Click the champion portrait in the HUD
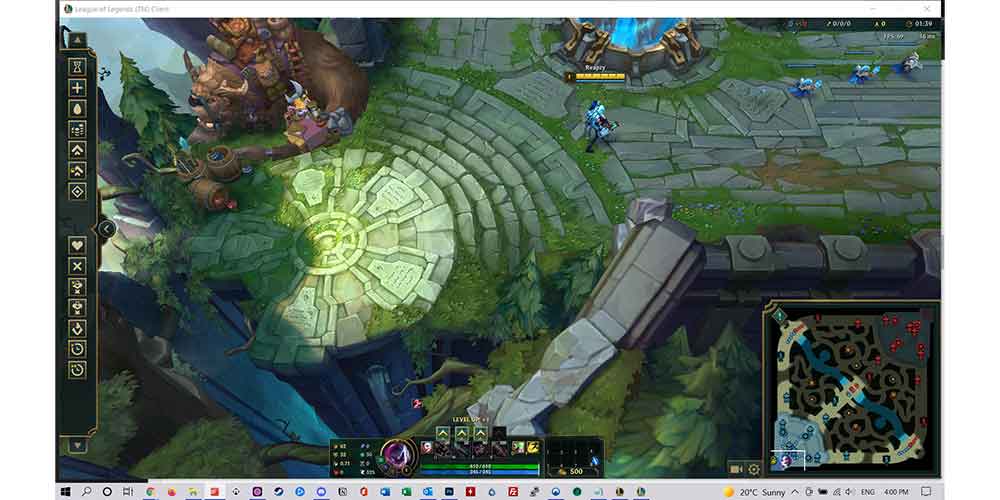Viewport: 1000px width, 500px height. pyautogui.click(x=399, y=455)
